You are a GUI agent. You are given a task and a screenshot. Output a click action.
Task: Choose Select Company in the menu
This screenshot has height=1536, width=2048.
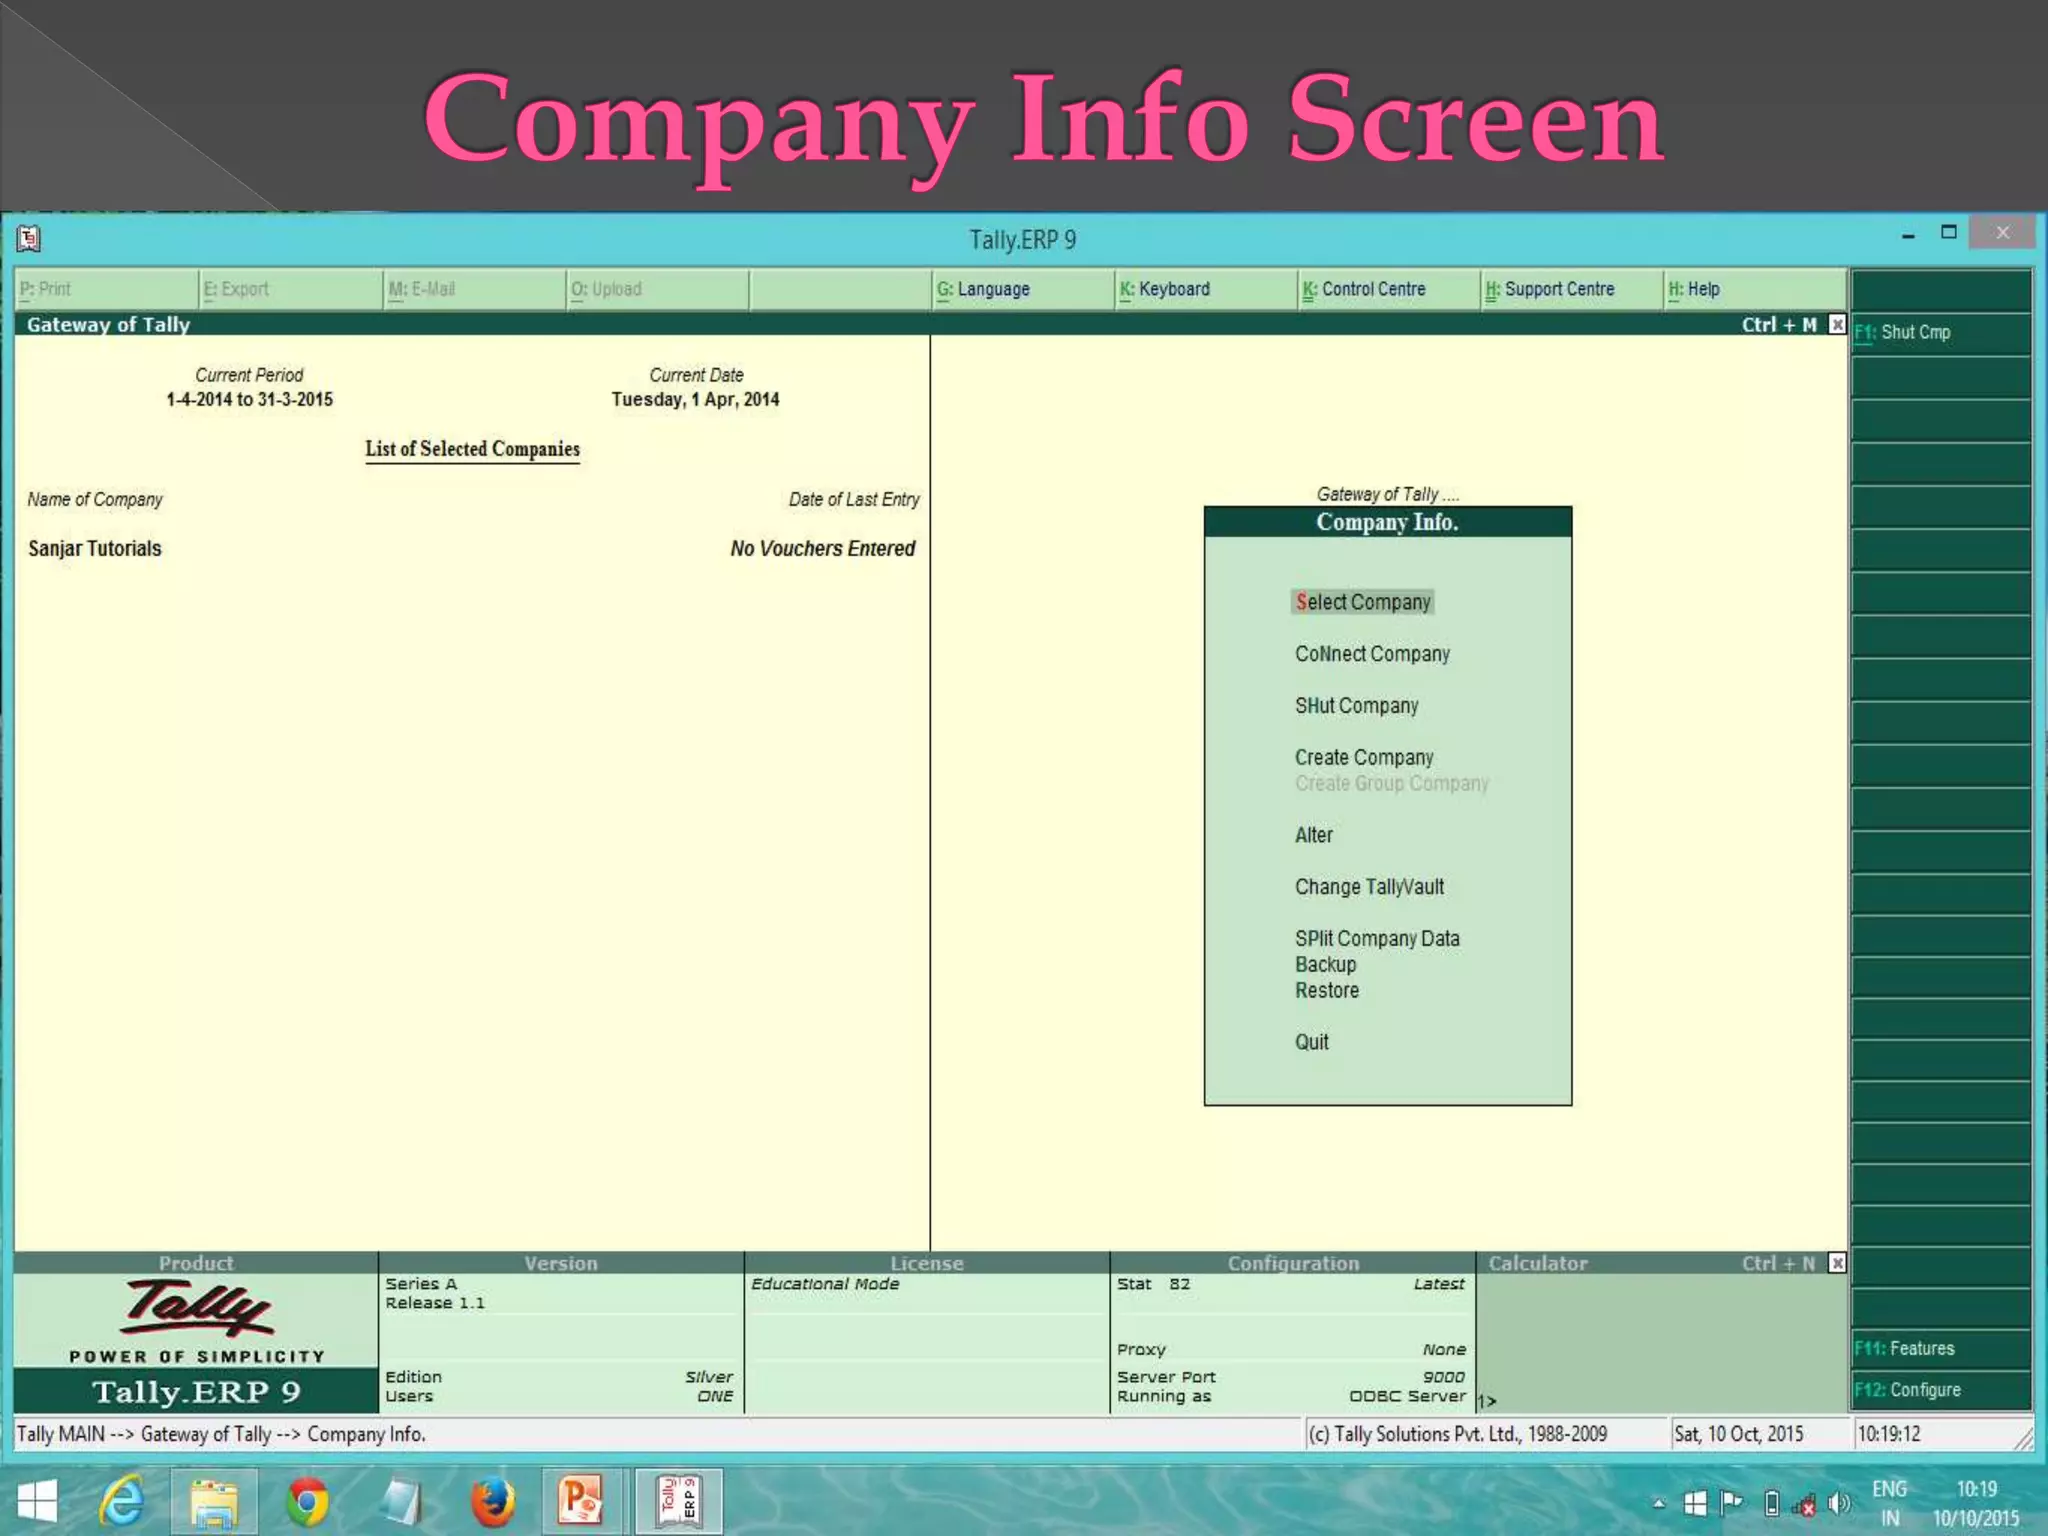click(x=1362, y=602)
